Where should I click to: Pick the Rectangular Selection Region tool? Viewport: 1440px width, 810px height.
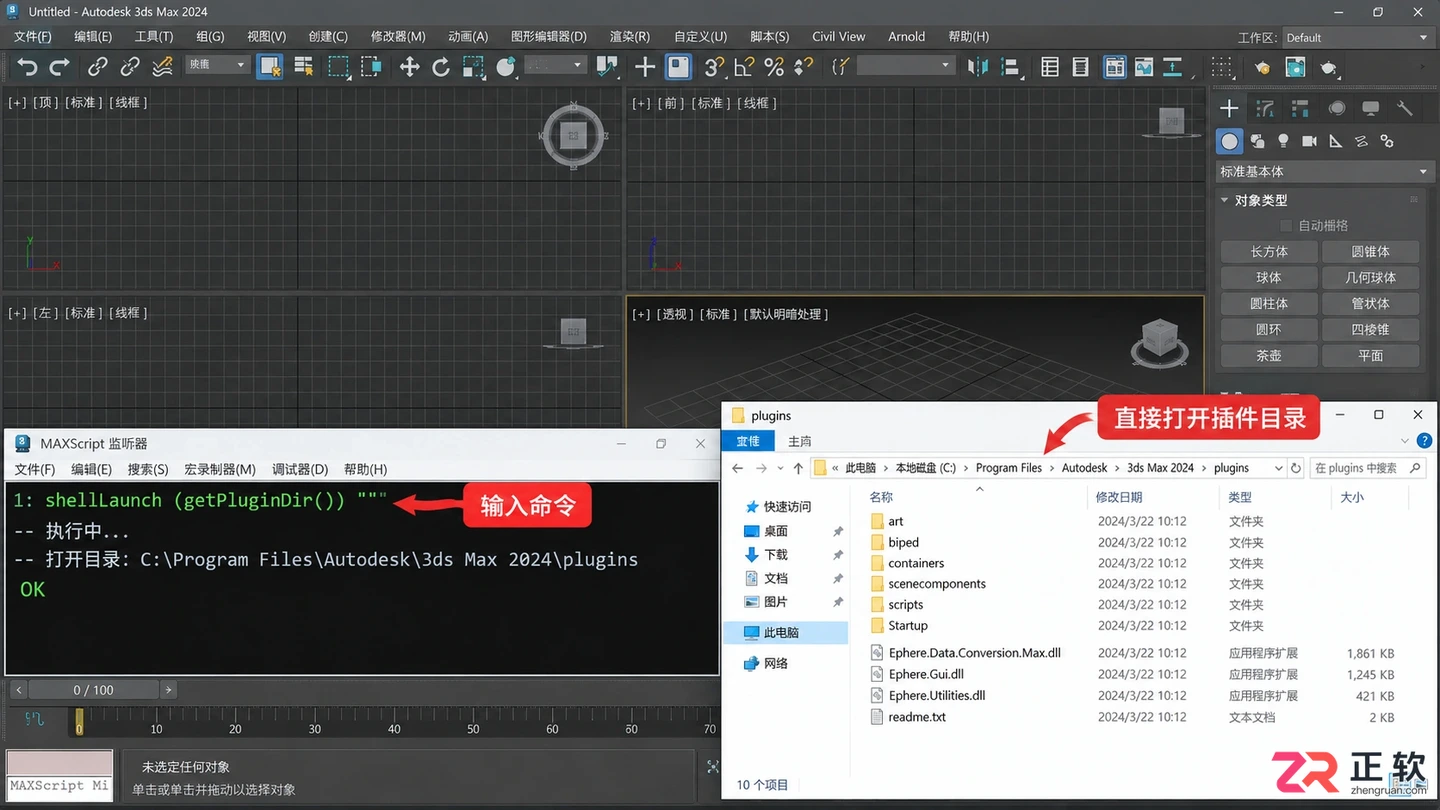coord(339,67)
